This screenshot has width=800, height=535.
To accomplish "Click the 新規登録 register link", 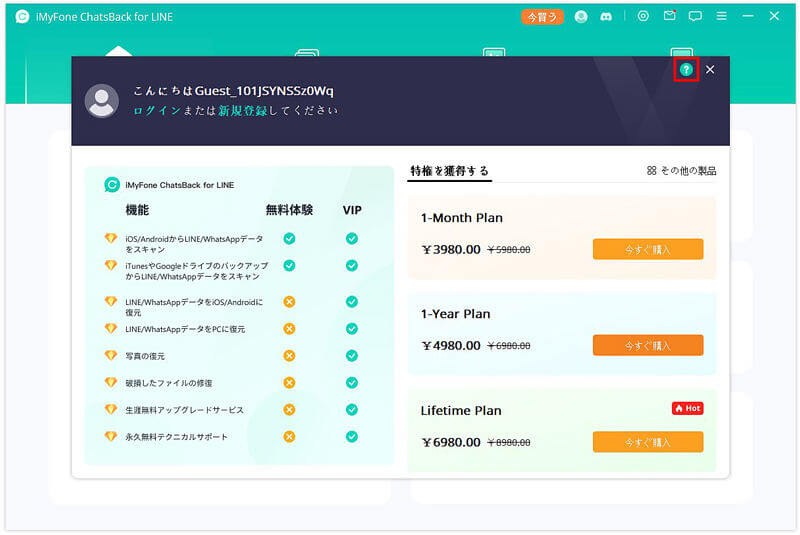I will click(242, 111).
